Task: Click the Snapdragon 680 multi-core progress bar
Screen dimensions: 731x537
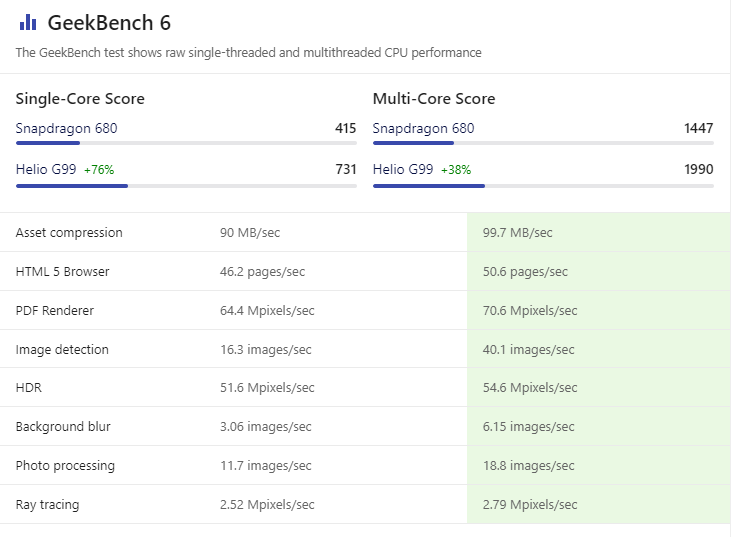Action: pyautogui.click(x=543, y=143)
